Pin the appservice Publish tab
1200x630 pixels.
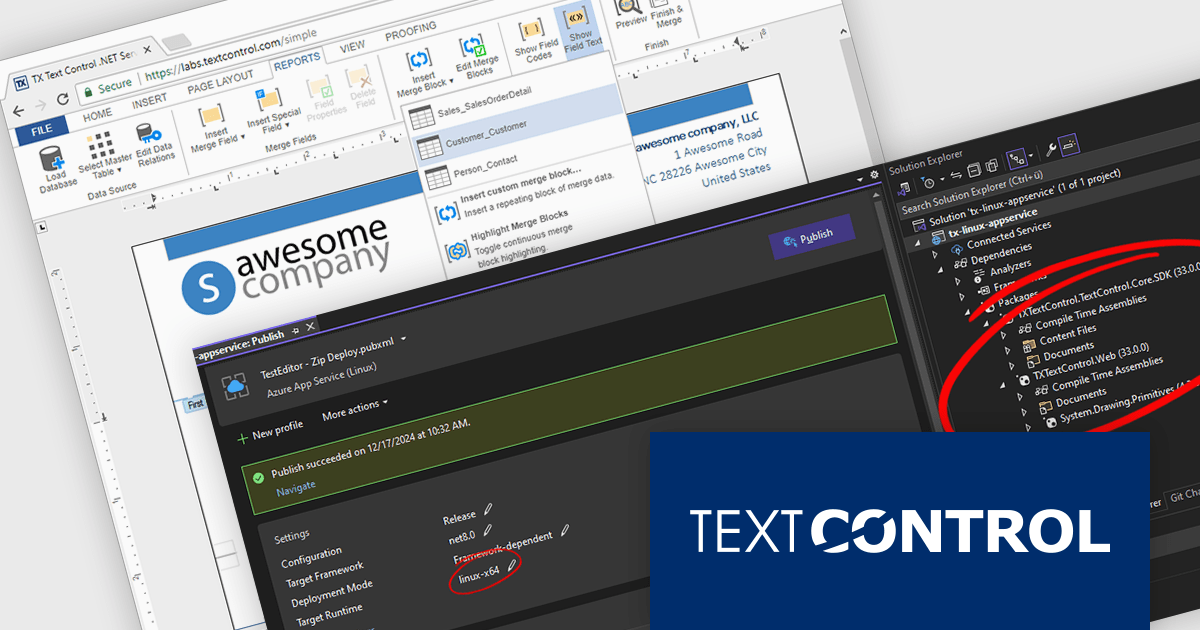[x=295, y=329]
